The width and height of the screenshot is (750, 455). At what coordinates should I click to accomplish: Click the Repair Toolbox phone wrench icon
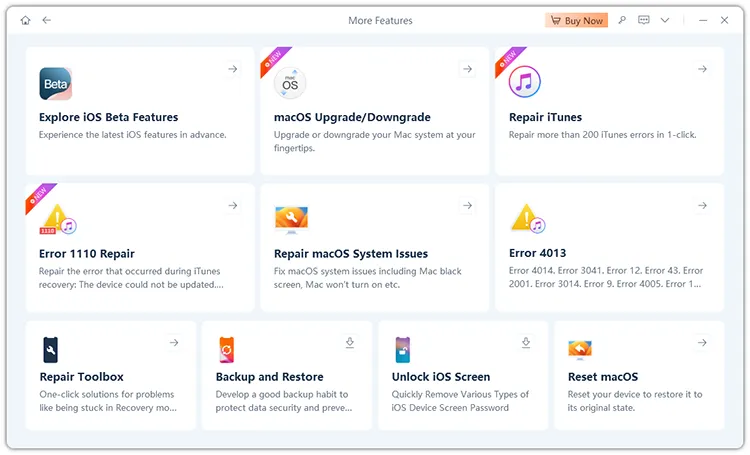click(51, 350)
